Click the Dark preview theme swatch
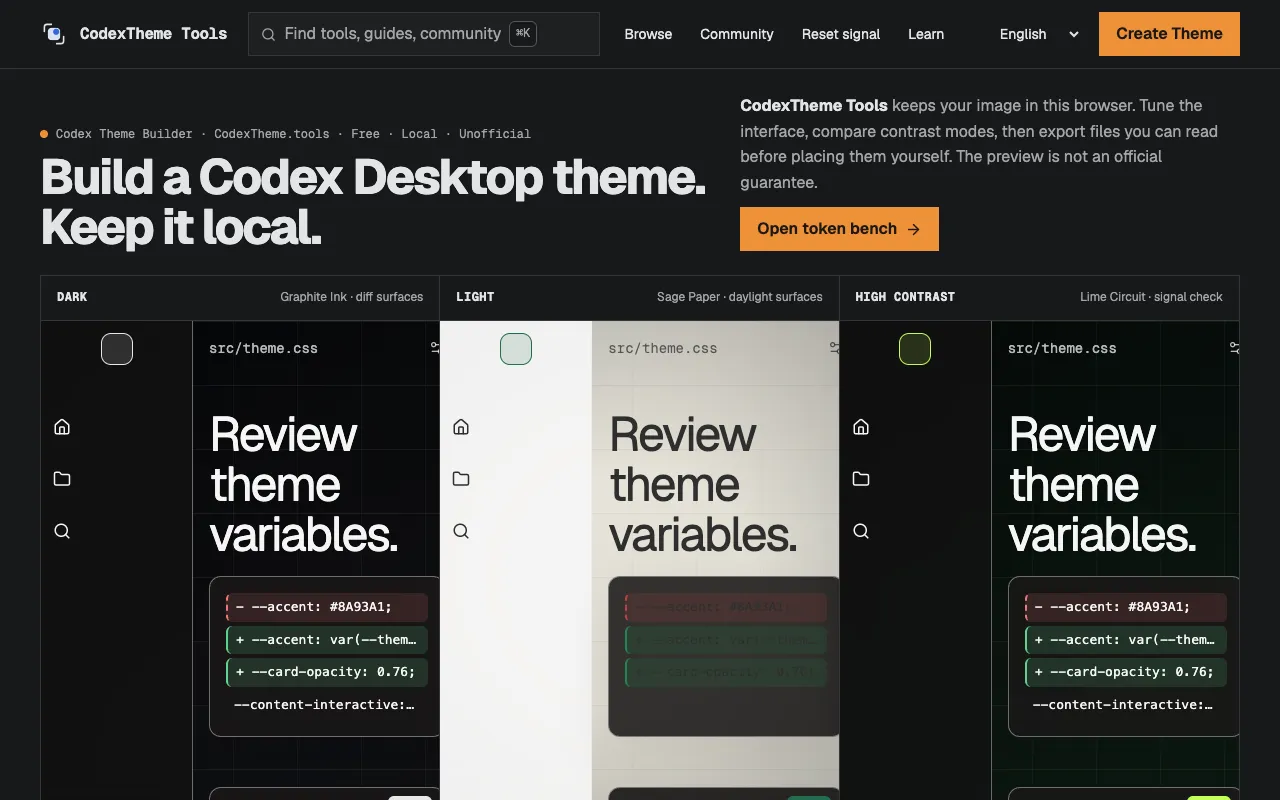The width and height of the screenshot is (1280, 800). pos(117,349)
